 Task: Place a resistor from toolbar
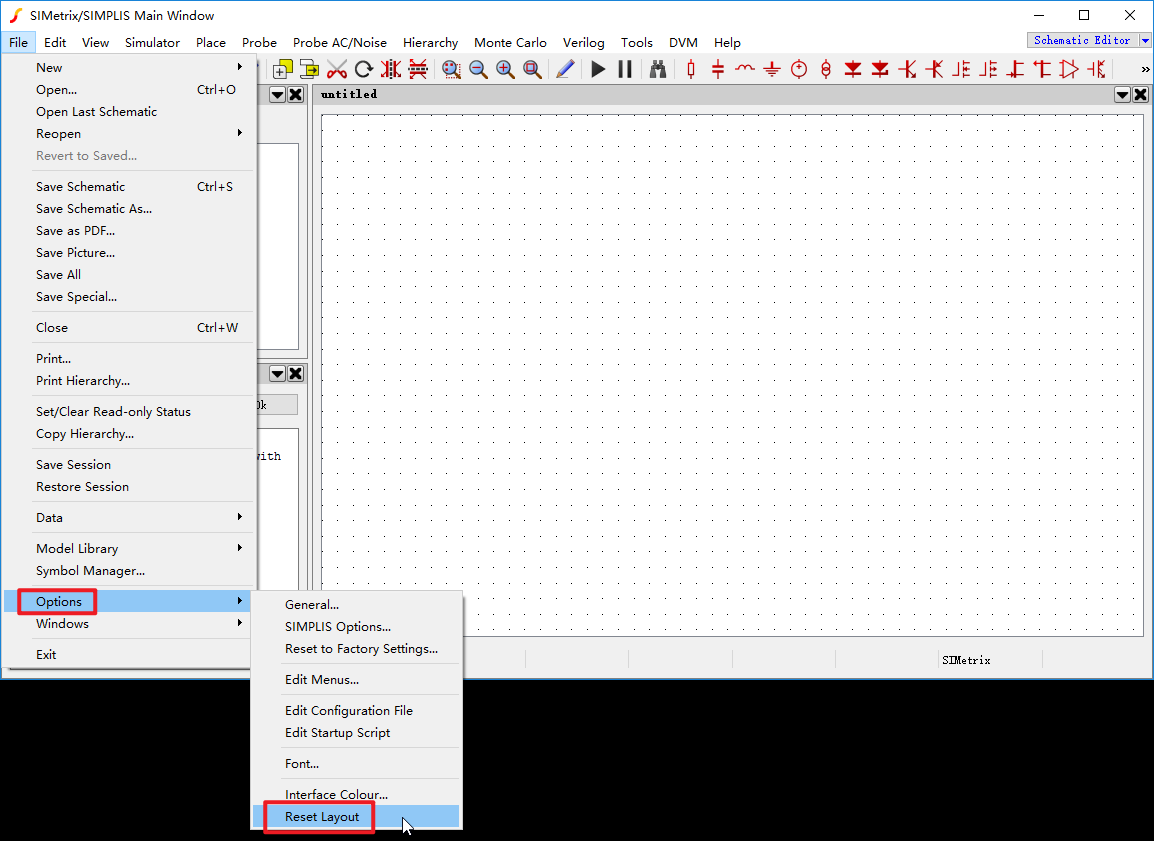point(691,69)
